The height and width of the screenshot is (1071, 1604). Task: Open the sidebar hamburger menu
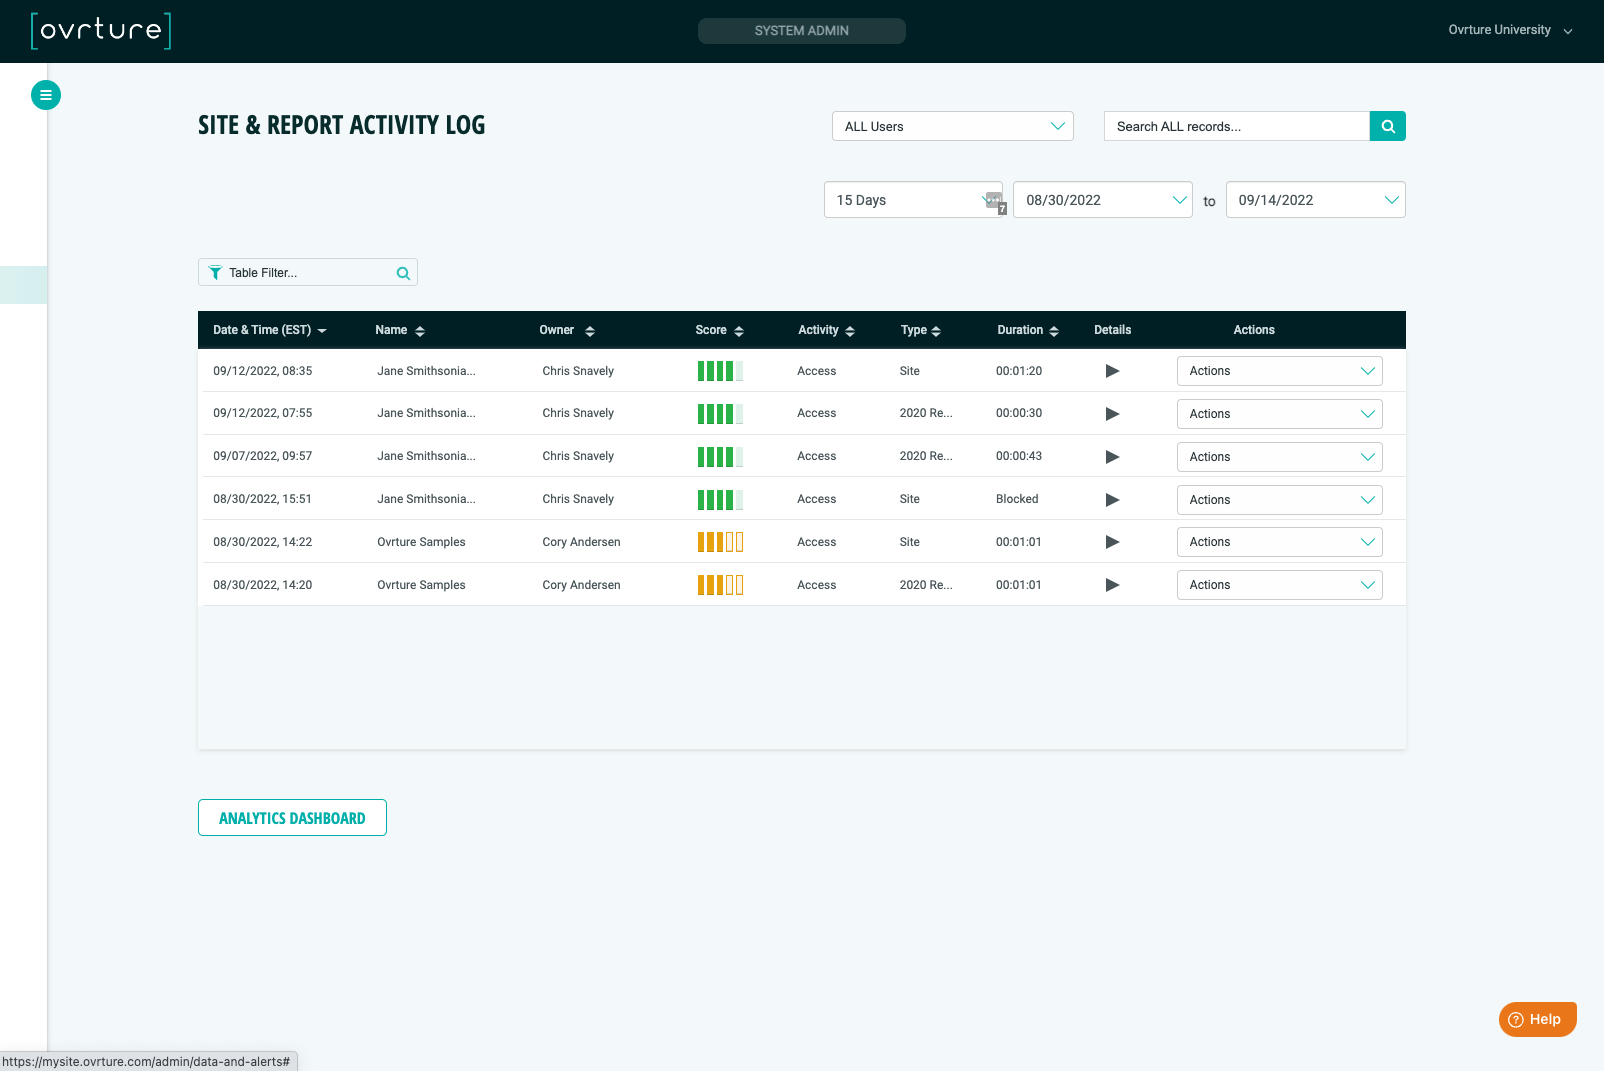pos(46,94)
